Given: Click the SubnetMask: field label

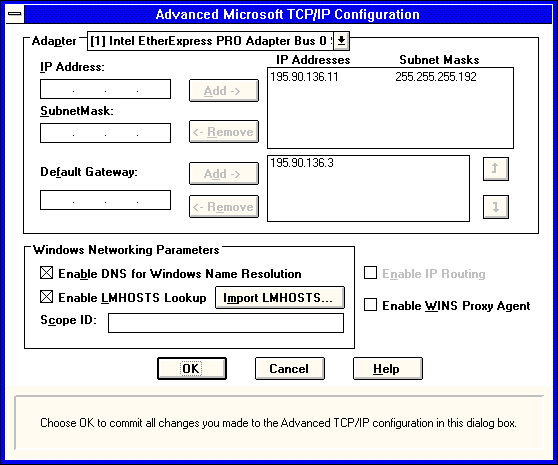Looking at the screenshot, I should [77, 111].
